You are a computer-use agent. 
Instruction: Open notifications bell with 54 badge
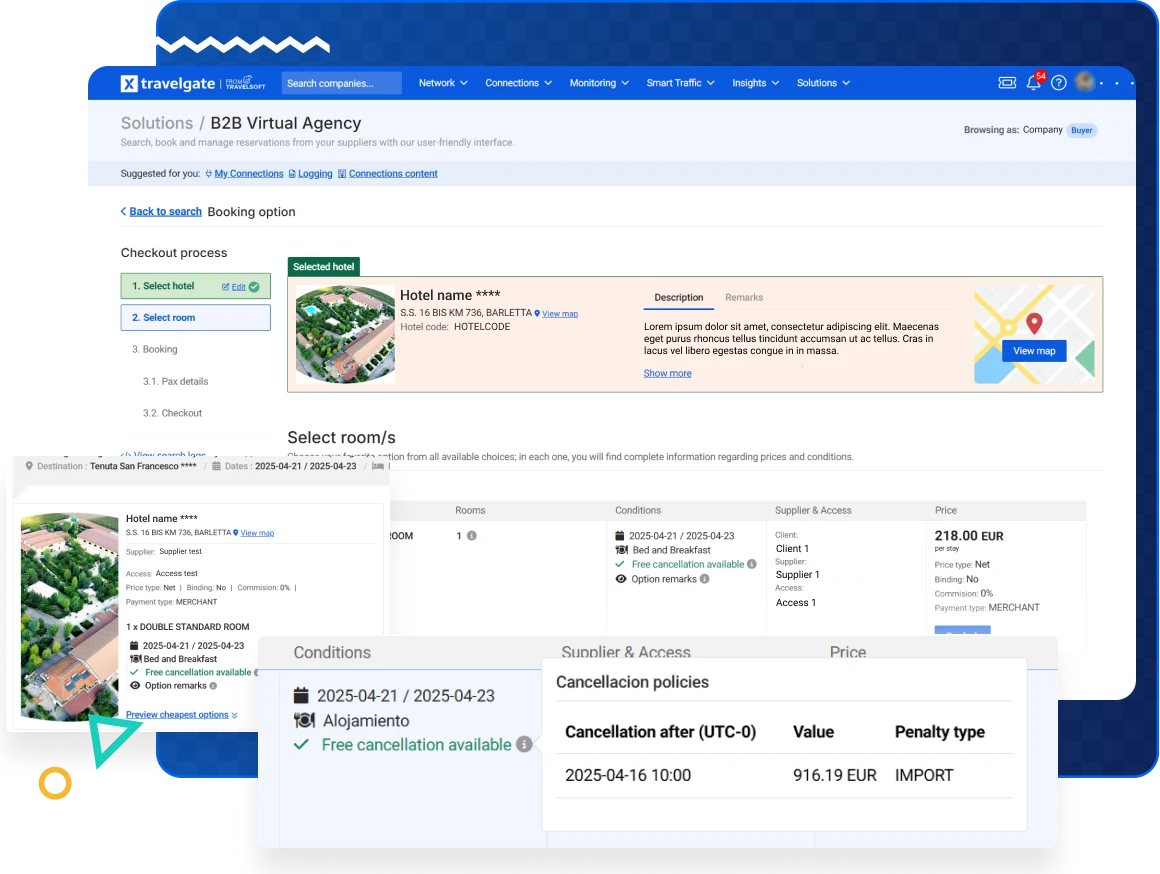coord(1034,82)
